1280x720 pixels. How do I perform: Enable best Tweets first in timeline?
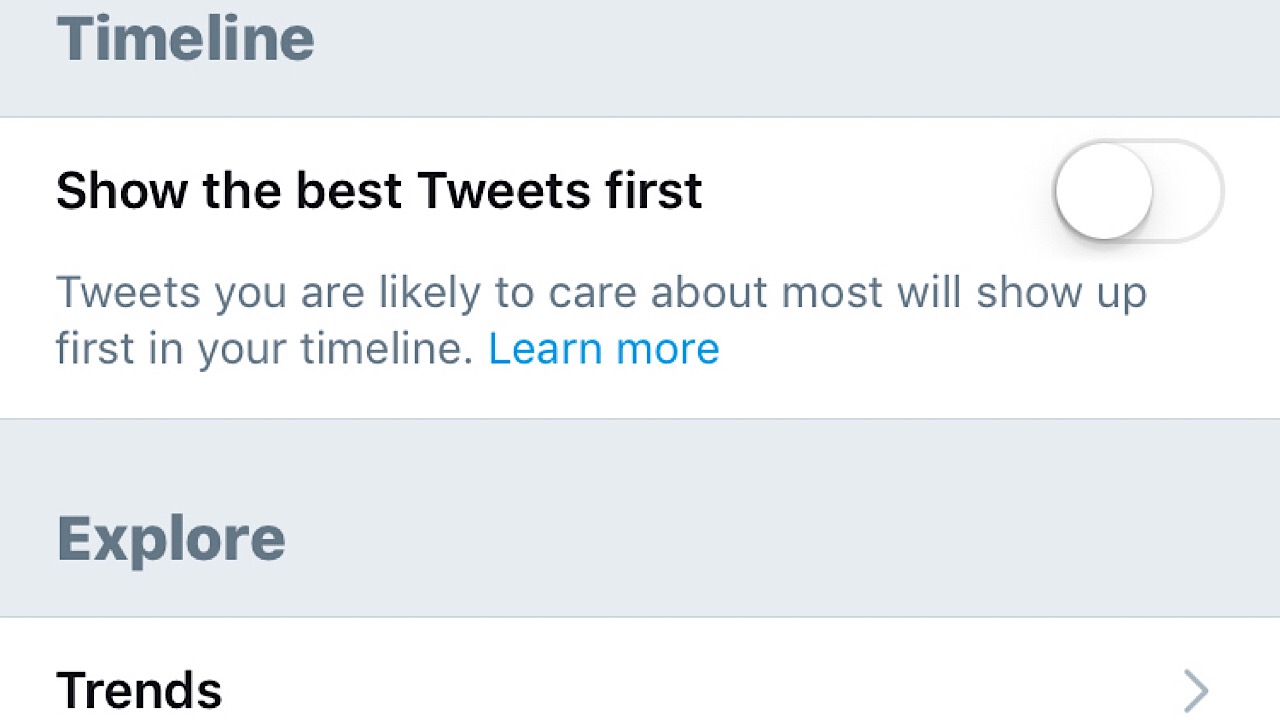[1138, 190]
